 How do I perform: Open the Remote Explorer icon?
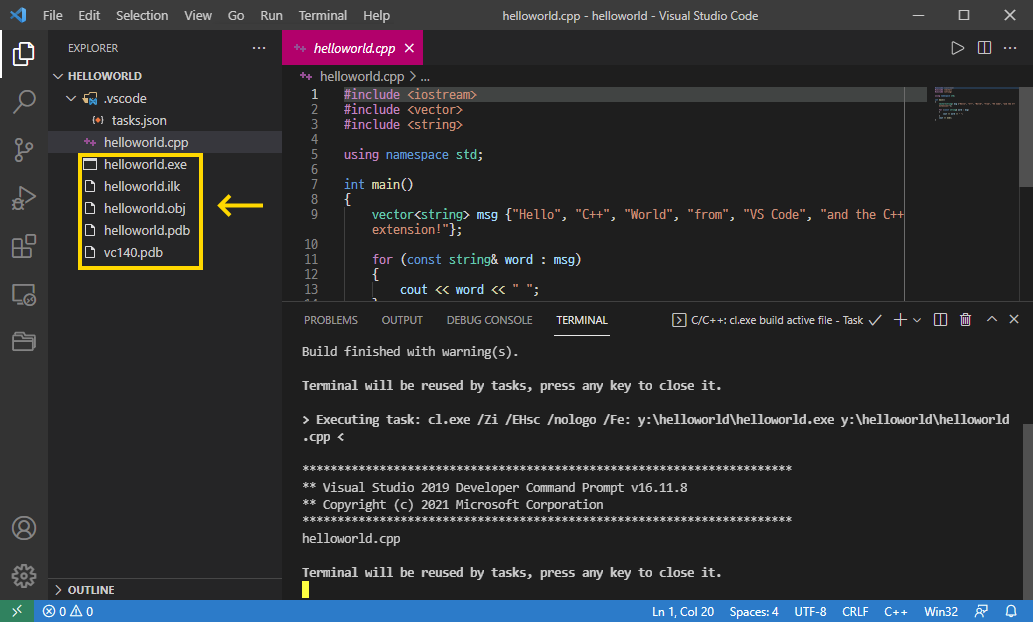point(24,295)
